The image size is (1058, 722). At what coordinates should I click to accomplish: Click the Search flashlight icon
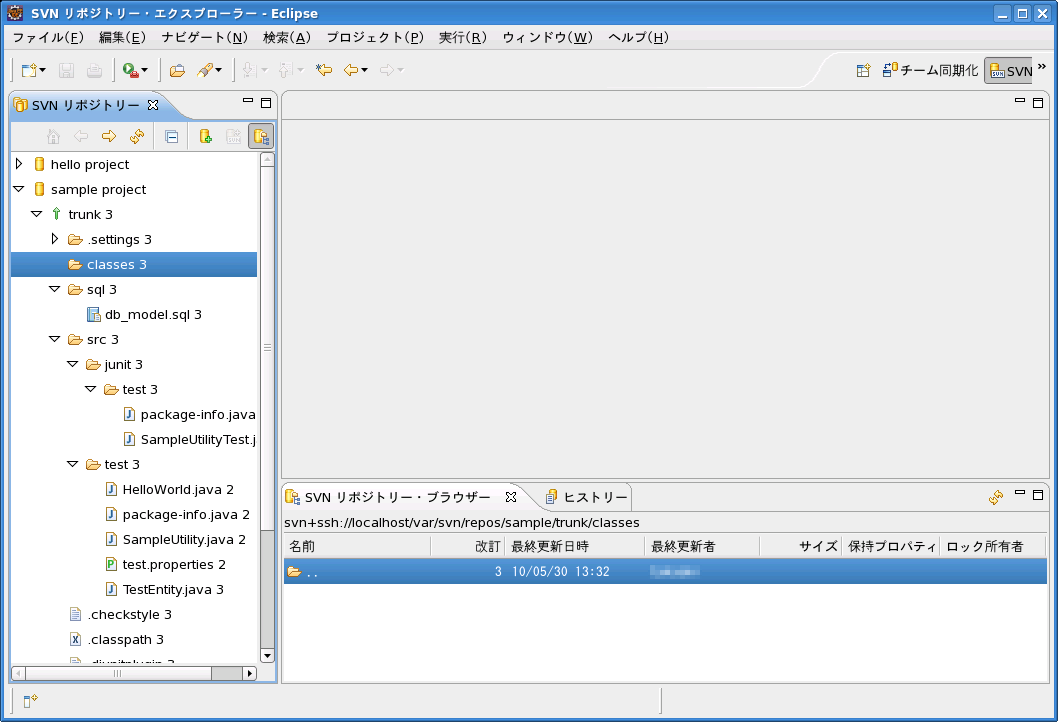coord(205,70)
